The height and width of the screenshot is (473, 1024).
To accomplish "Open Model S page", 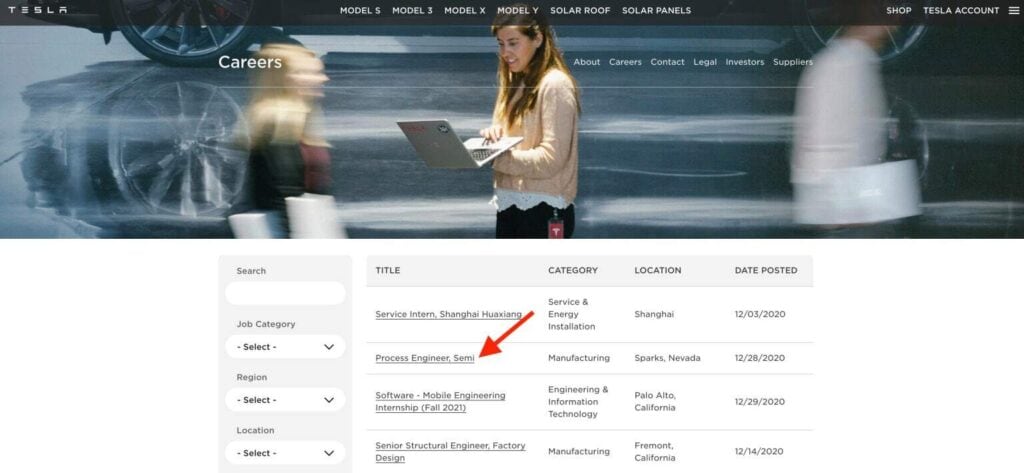I will point(360,10).
